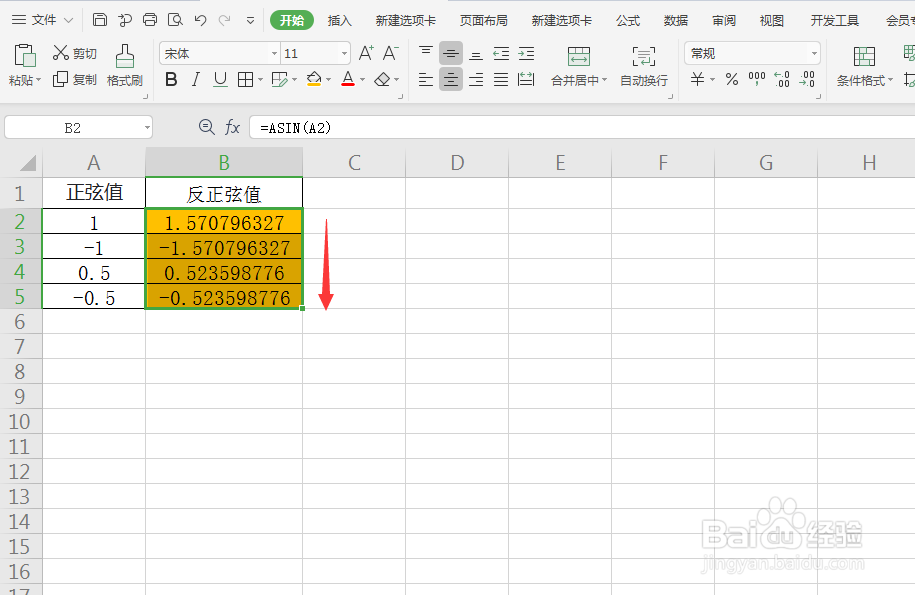Align text to vertical middle

[x=450, y=53]
